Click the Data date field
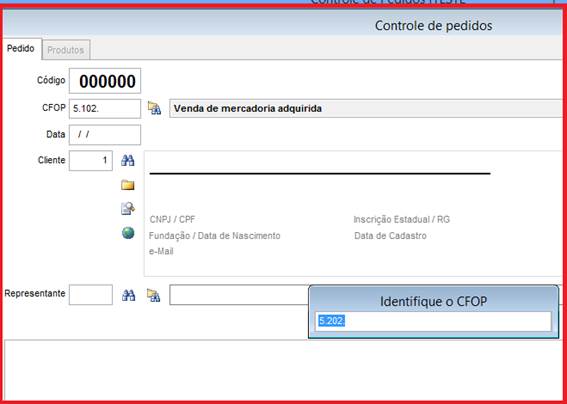The width and height of the screenshot is (567, 404). click(105, 135)
